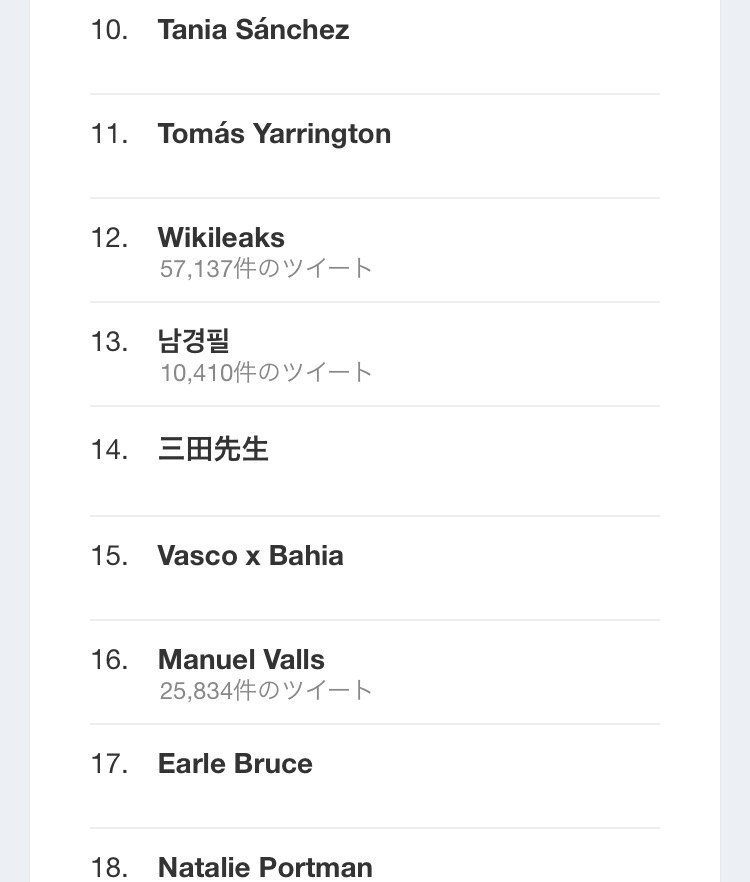This screenshot has height=882, width=750.
Task: Click the 10,410 tweet count under 남경필
Action: 266,372
